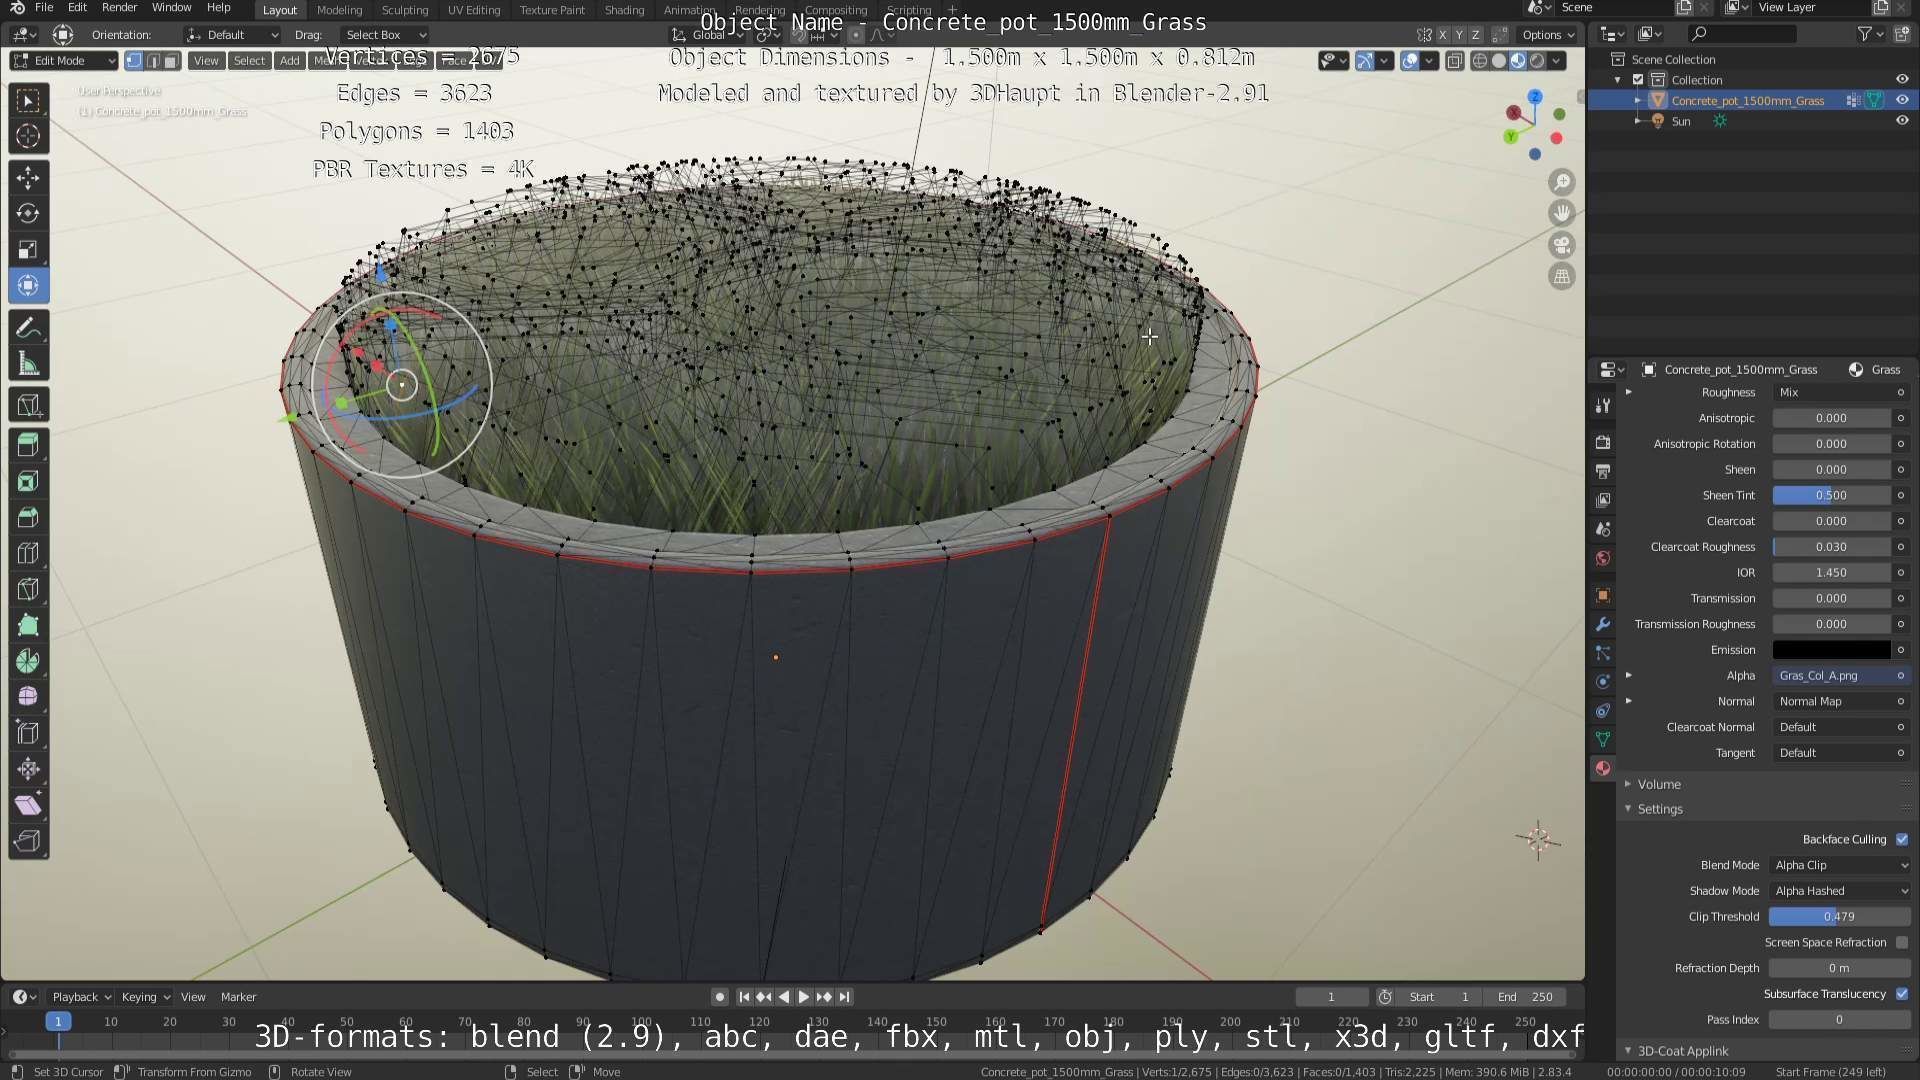Click the viewport Select menu button

249,61
